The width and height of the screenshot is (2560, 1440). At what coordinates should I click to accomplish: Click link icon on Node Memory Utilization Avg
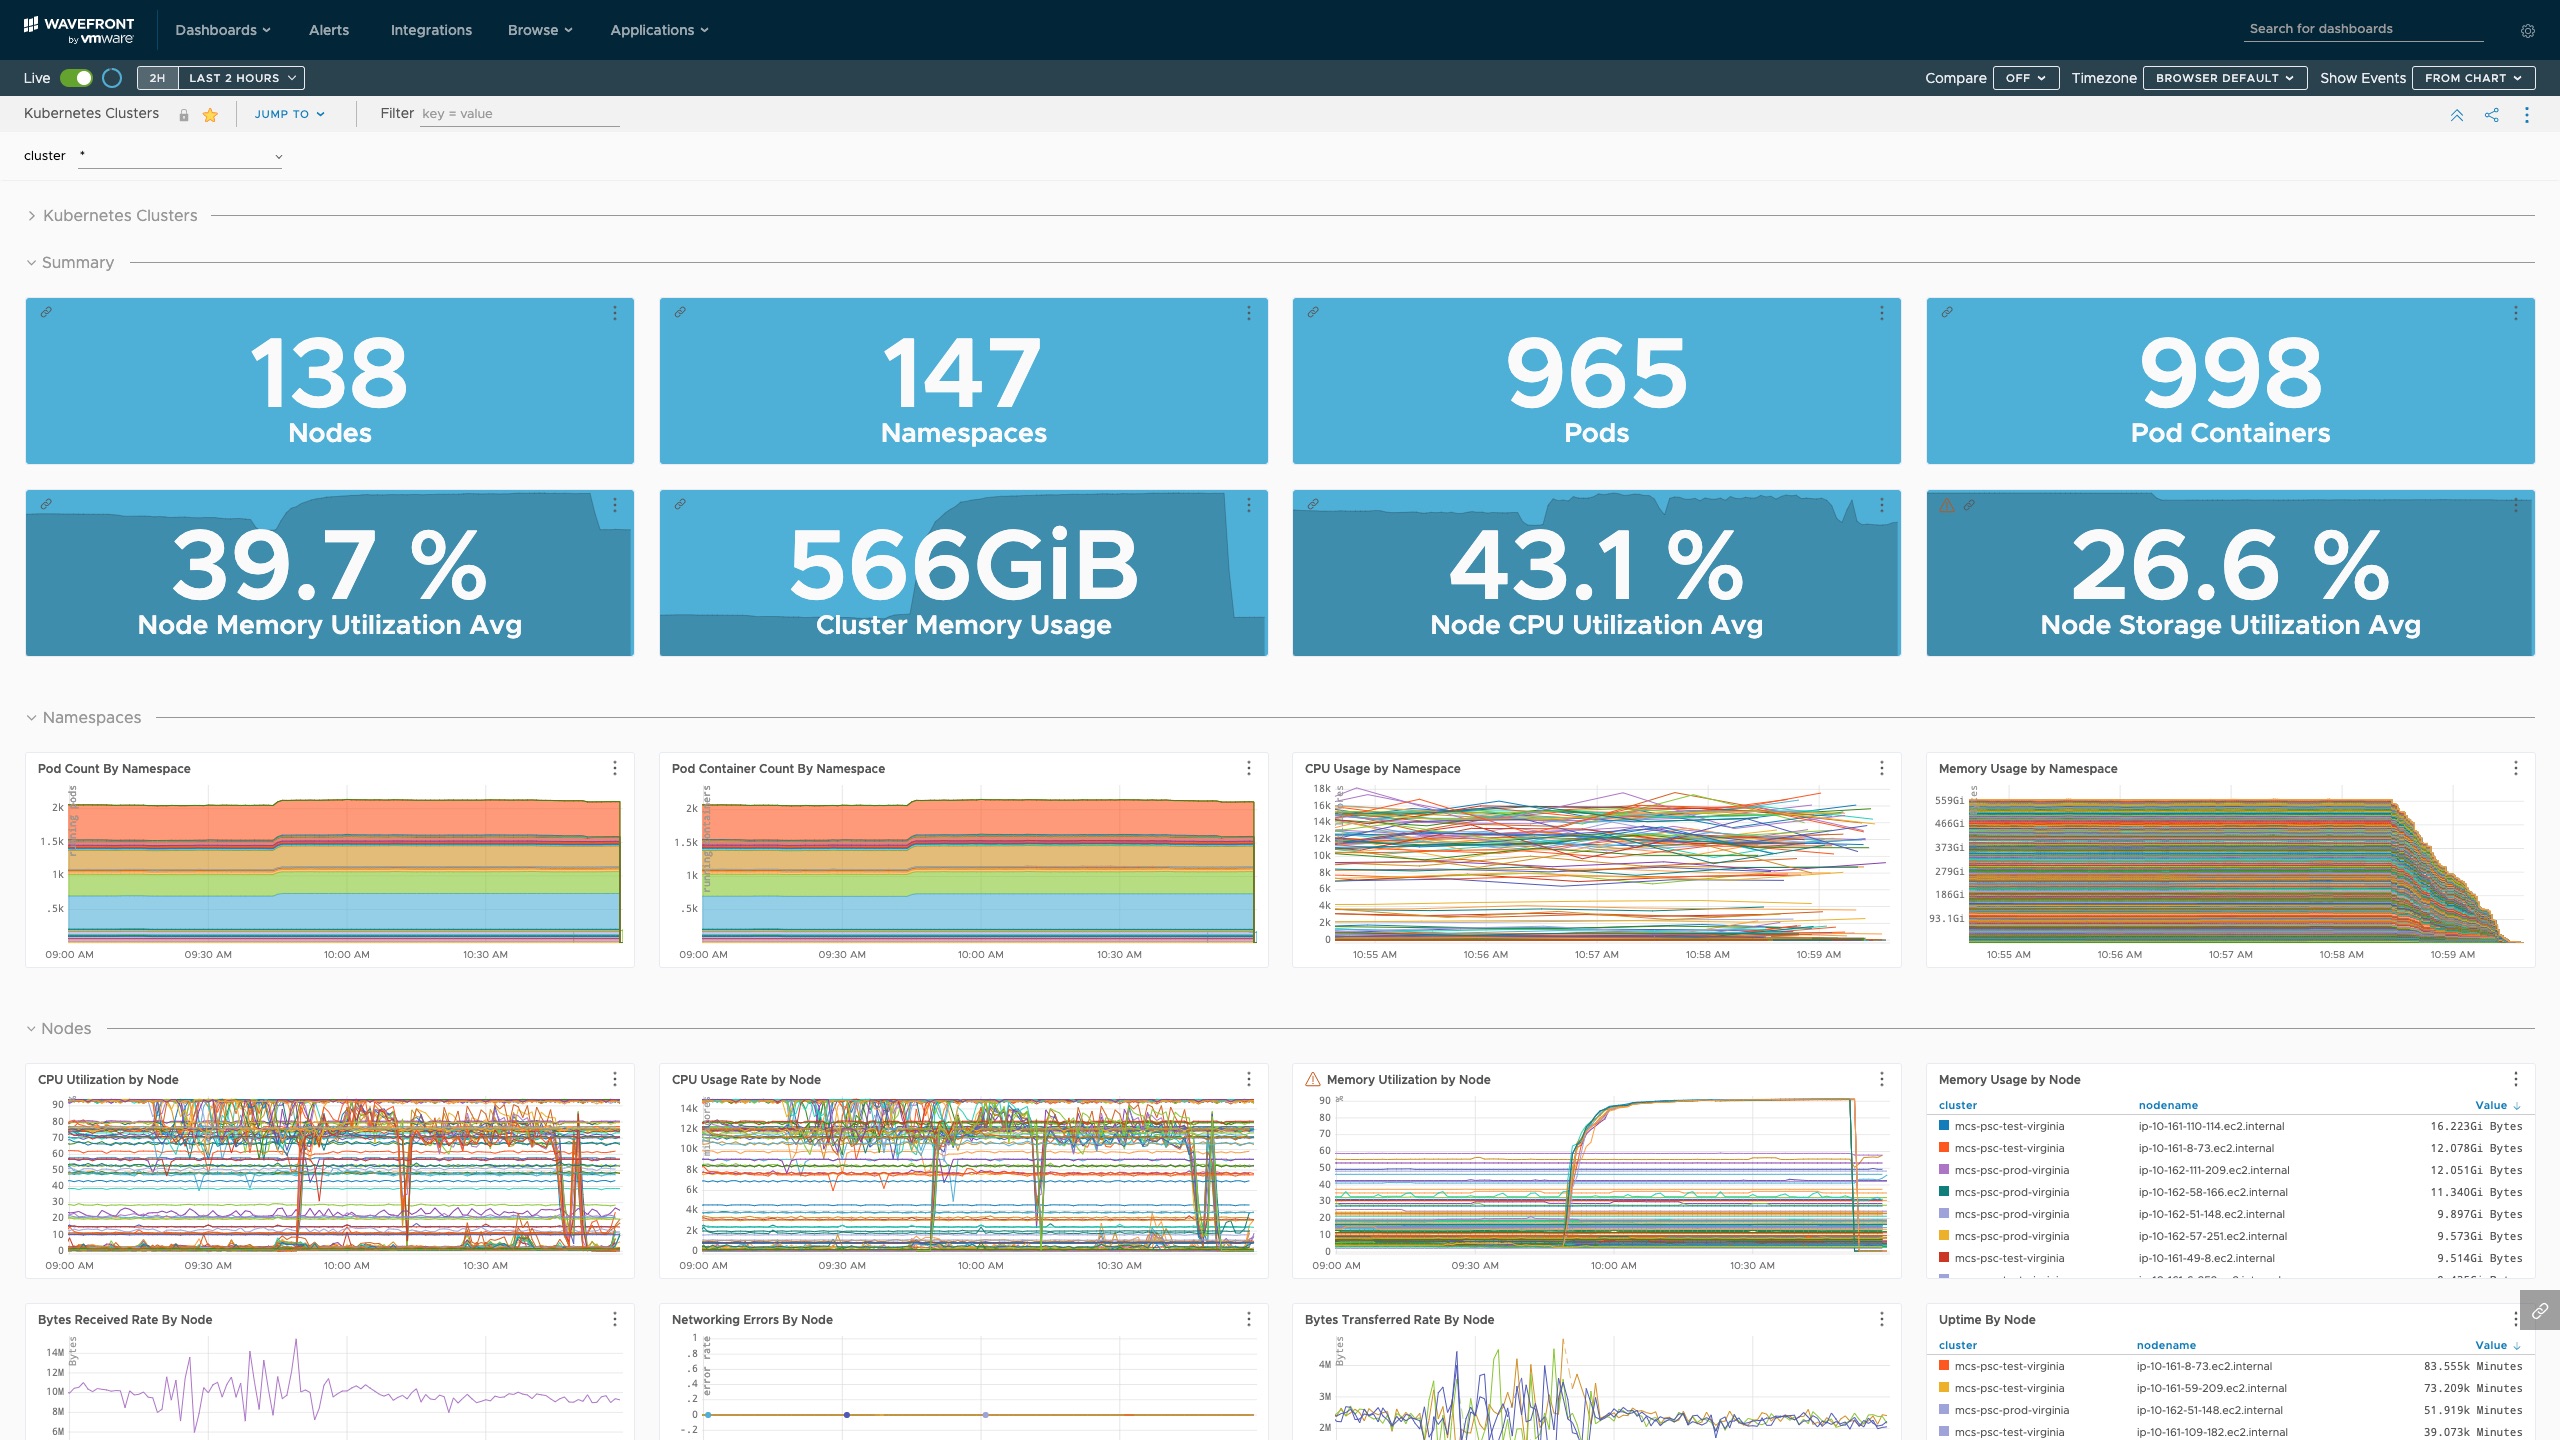(46, 504)
